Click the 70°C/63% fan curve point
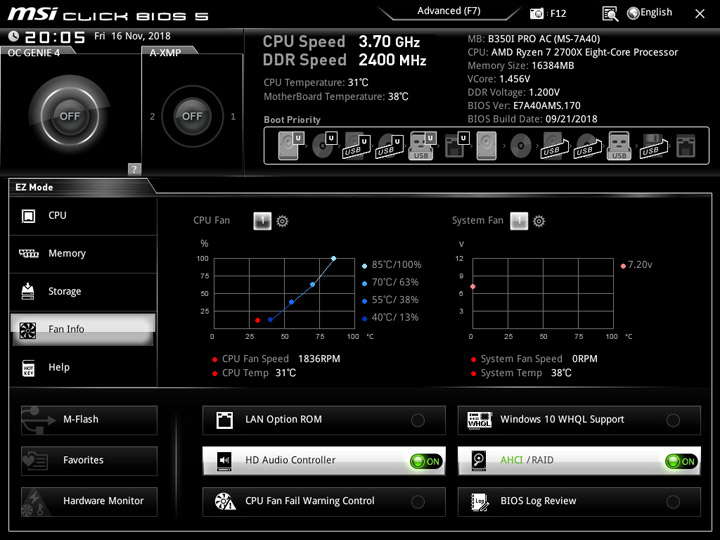 pyautogui.click(x=313, y=285)
